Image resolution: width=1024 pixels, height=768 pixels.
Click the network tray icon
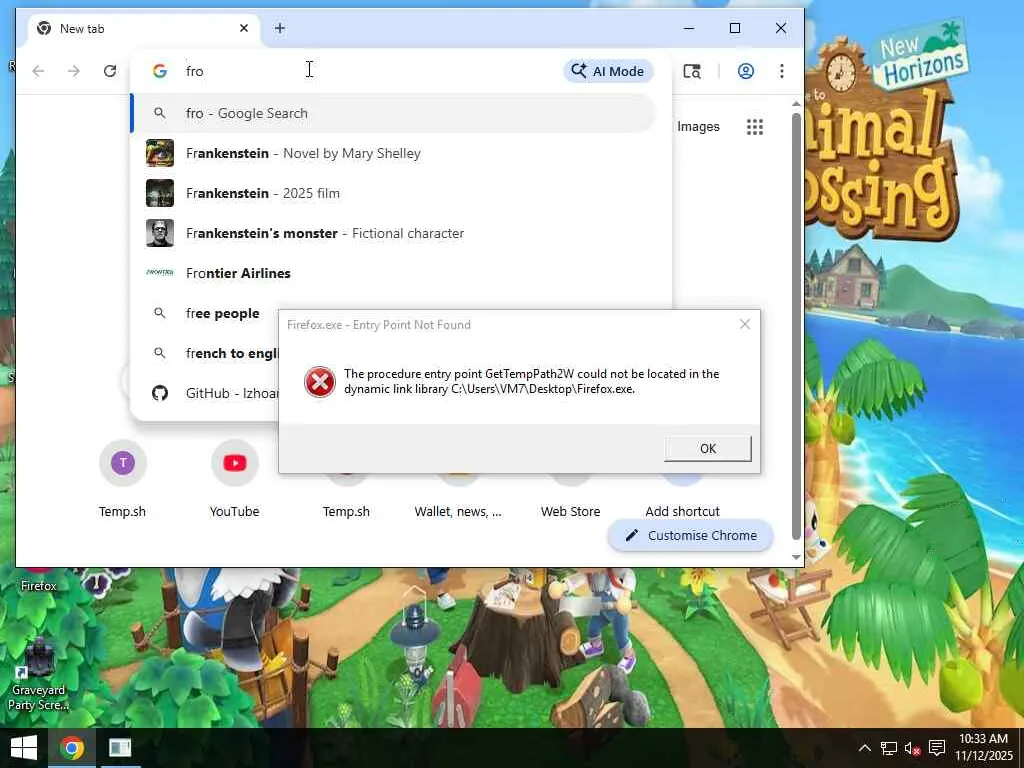point(889,748)
